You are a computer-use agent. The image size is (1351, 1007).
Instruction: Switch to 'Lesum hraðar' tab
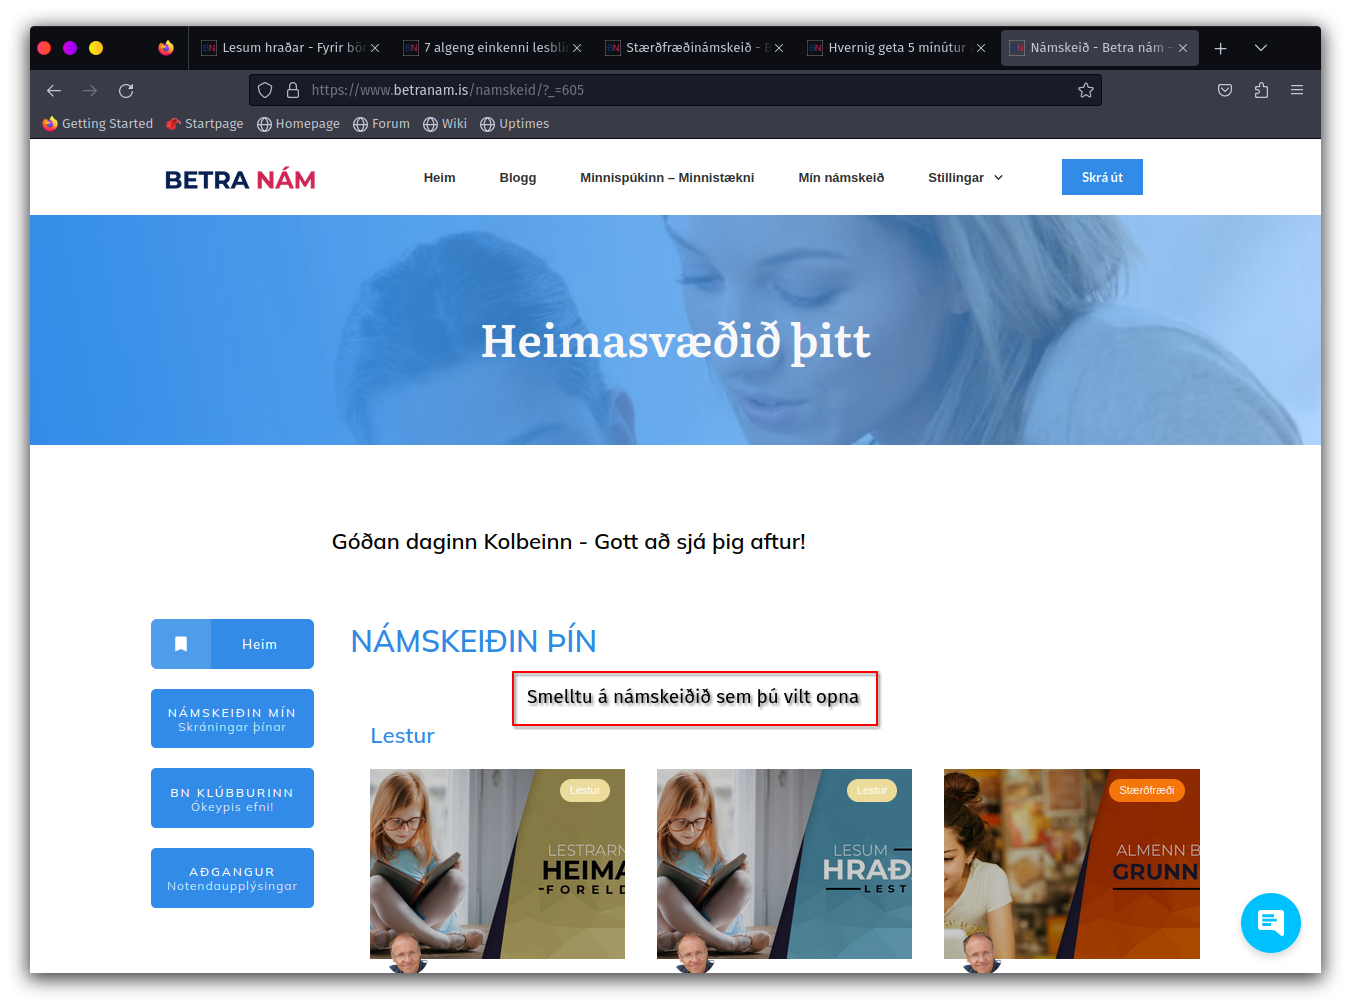pyautogui.click(x=290, y=48)
